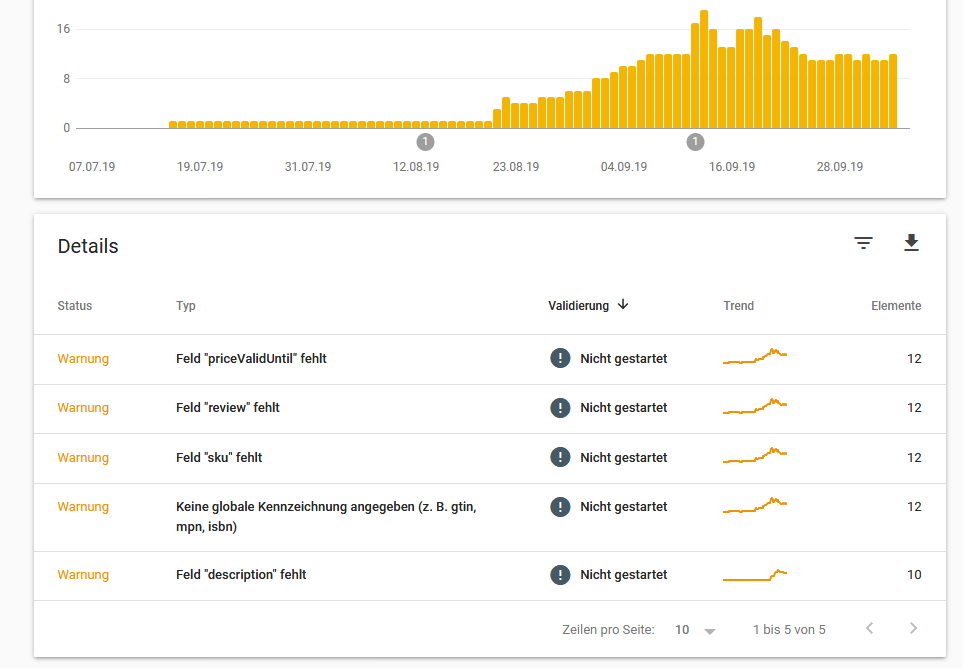Select 'Feld "sku" fehlt' warning row

coord(219,458)
